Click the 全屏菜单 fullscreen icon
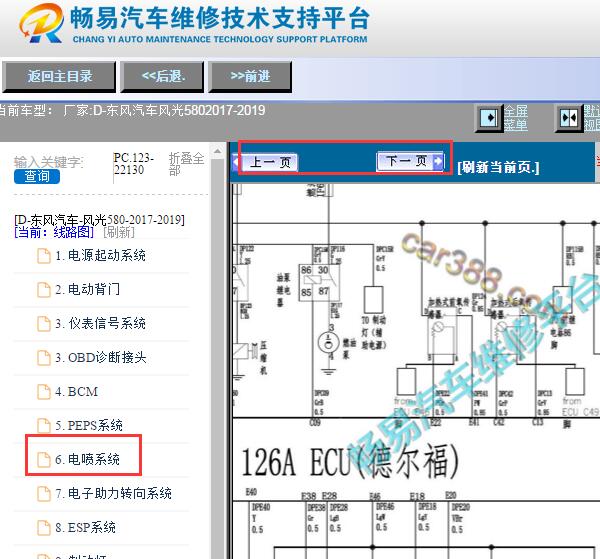Image resolution: width=600 pixels, height=559 pixels. (489, 117)
